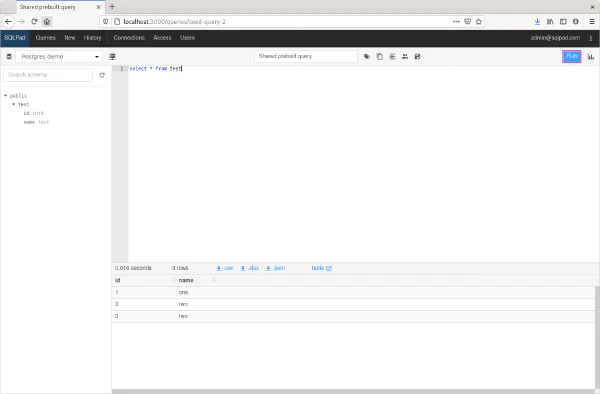Refresh the schema with the reload icon

(x=102, y=75)
